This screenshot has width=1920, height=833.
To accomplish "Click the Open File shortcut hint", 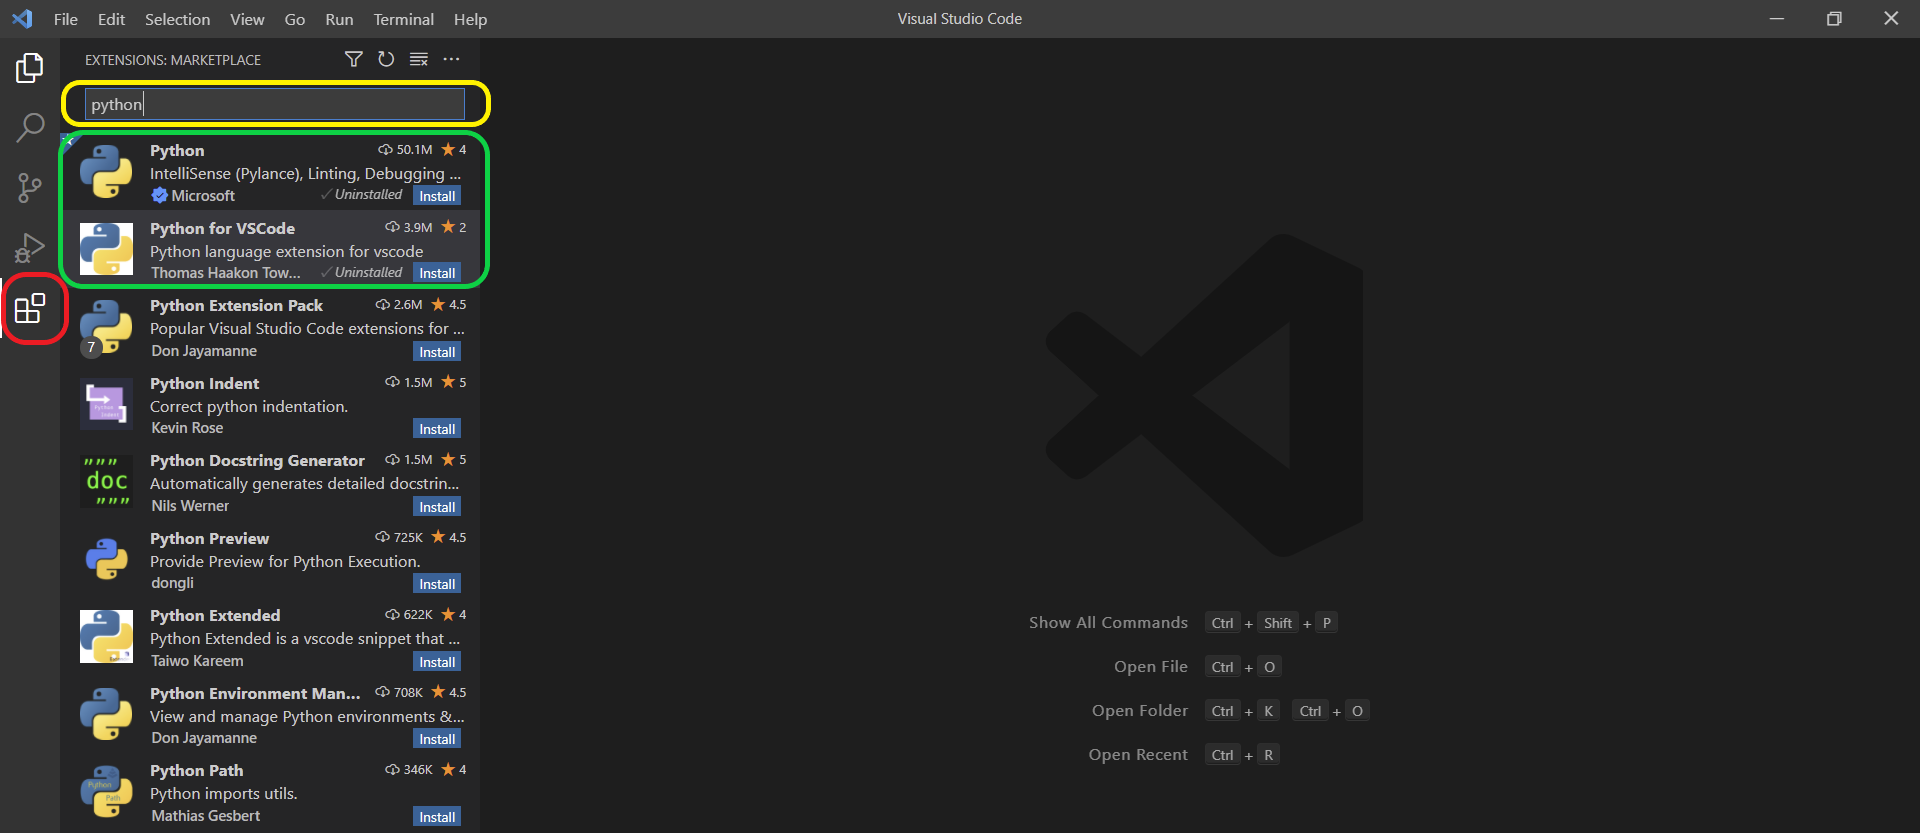I will [x=1151, y=667].
